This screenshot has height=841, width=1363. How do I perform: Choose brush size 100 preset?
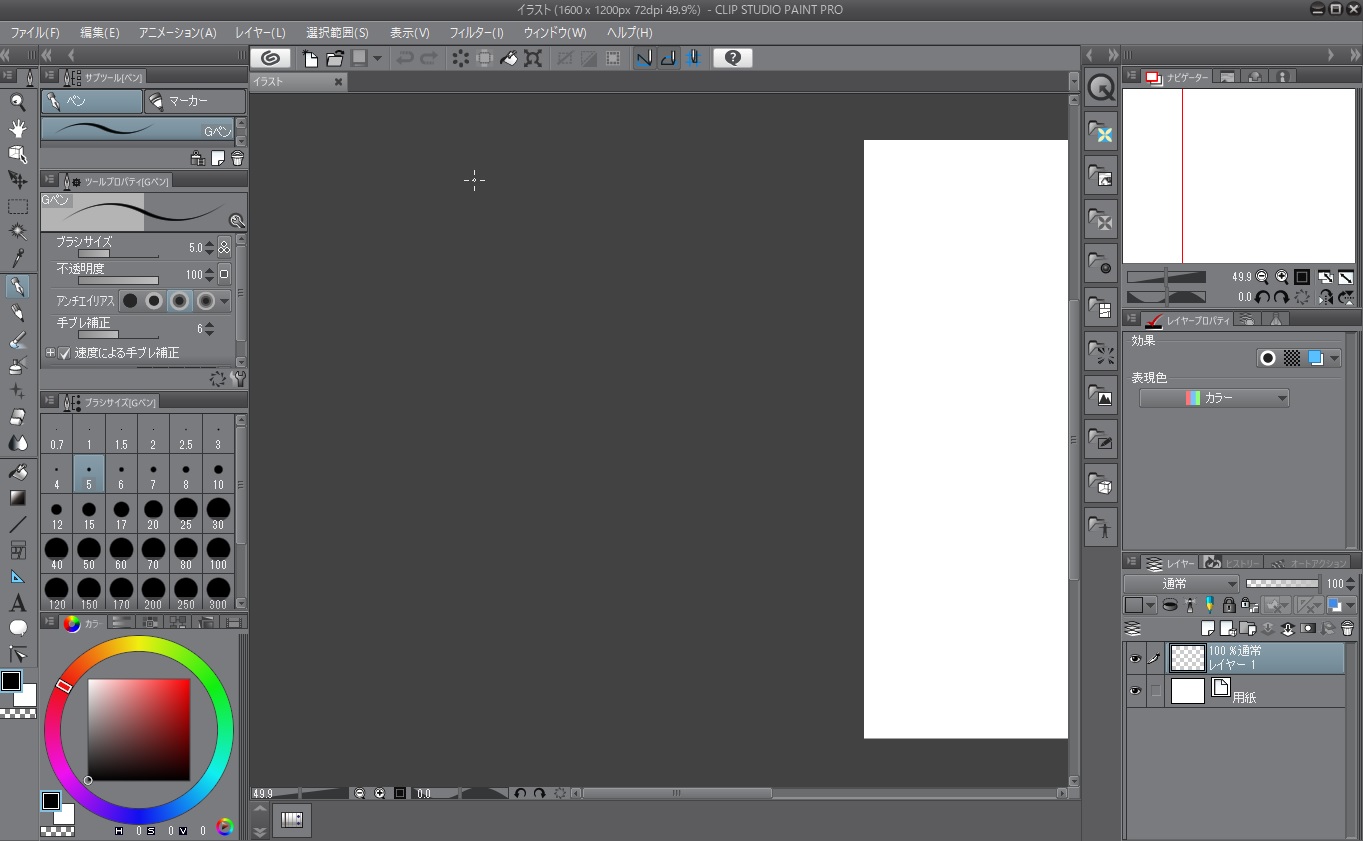[x=218, y=552]
